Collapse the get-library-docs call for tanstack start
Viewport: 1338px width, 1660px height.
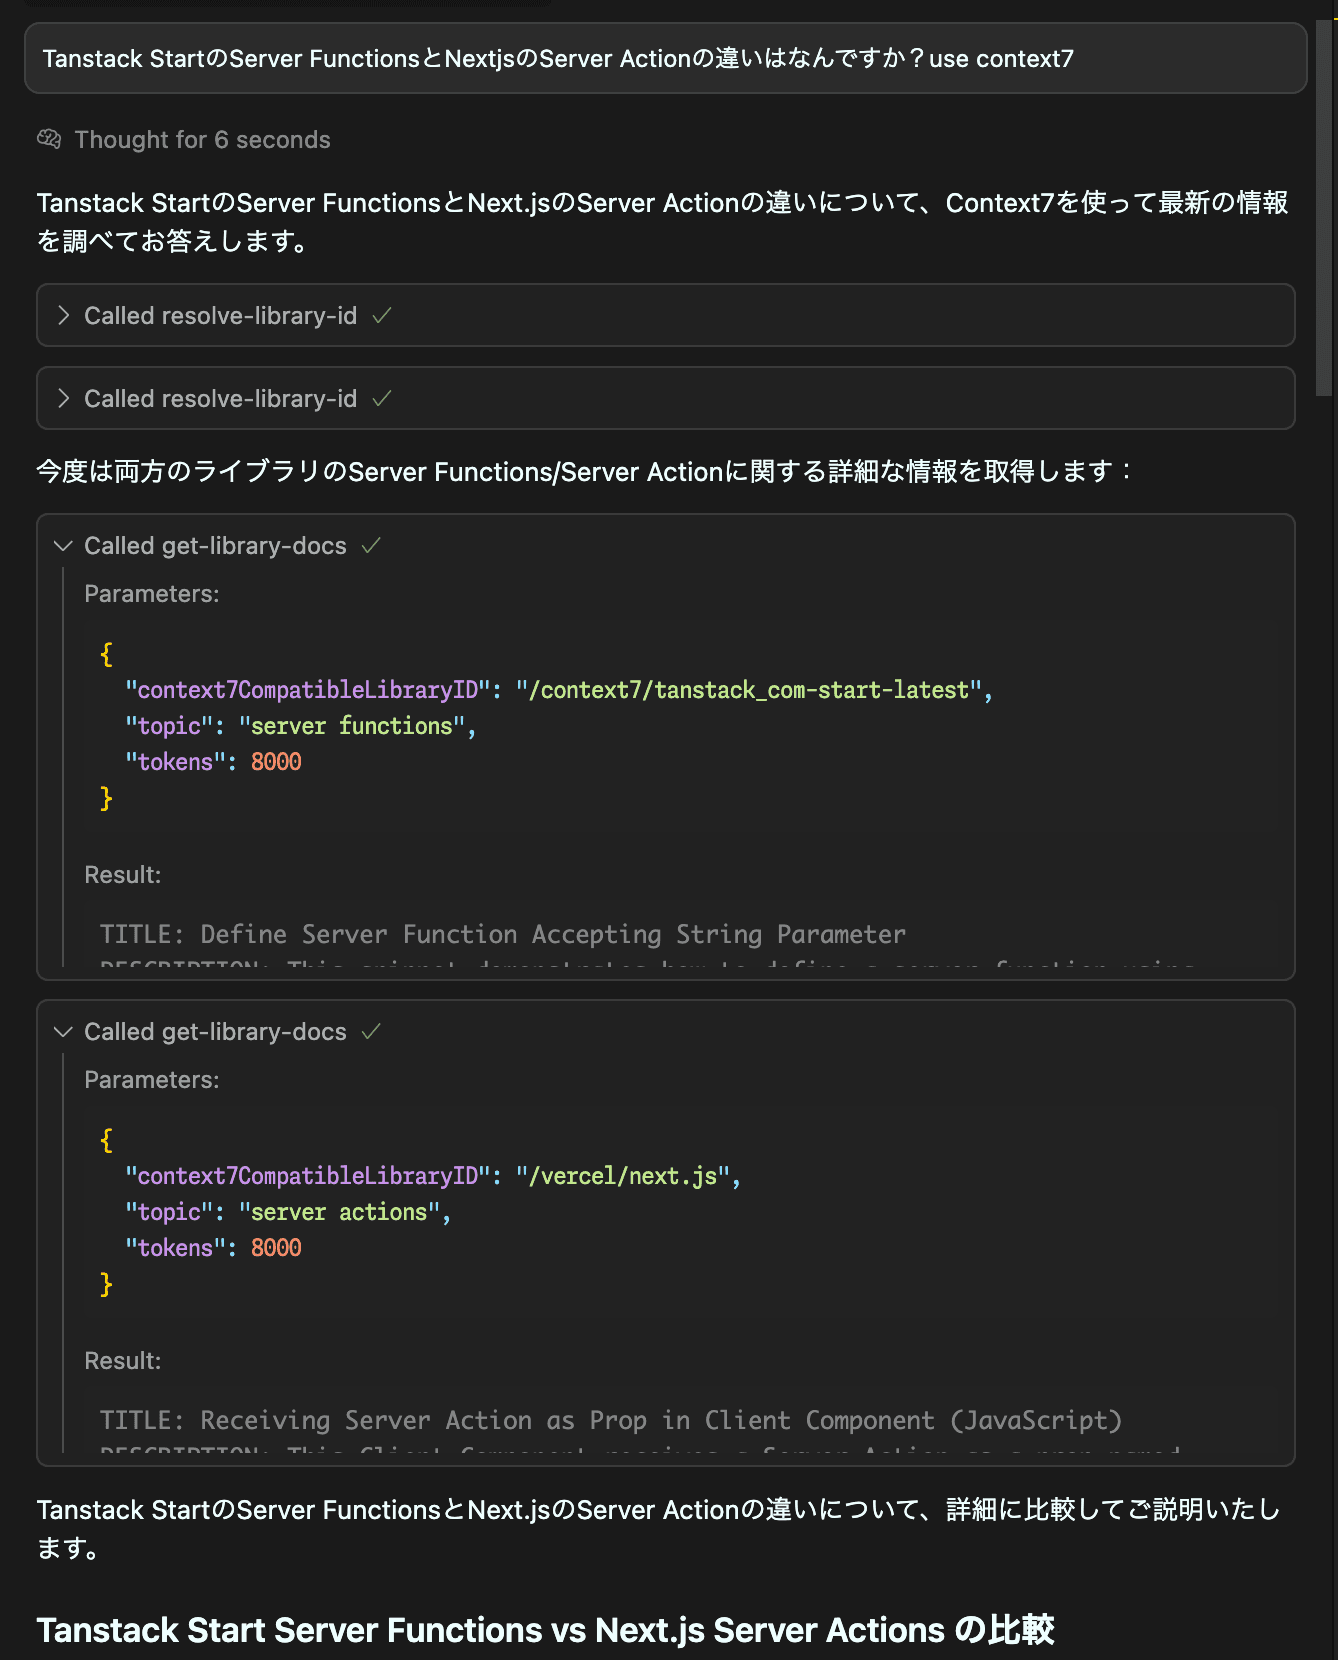coord(64,546)
